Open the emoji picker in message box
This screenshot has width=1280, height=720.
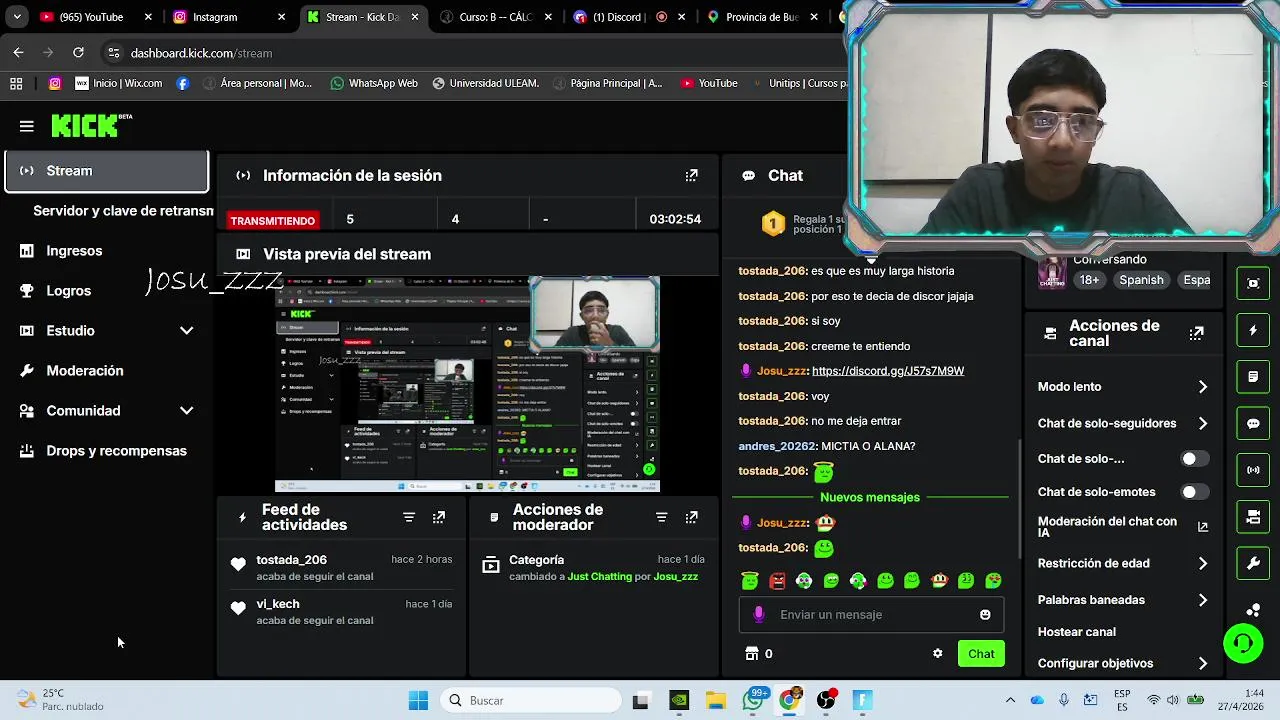(985, 615)
